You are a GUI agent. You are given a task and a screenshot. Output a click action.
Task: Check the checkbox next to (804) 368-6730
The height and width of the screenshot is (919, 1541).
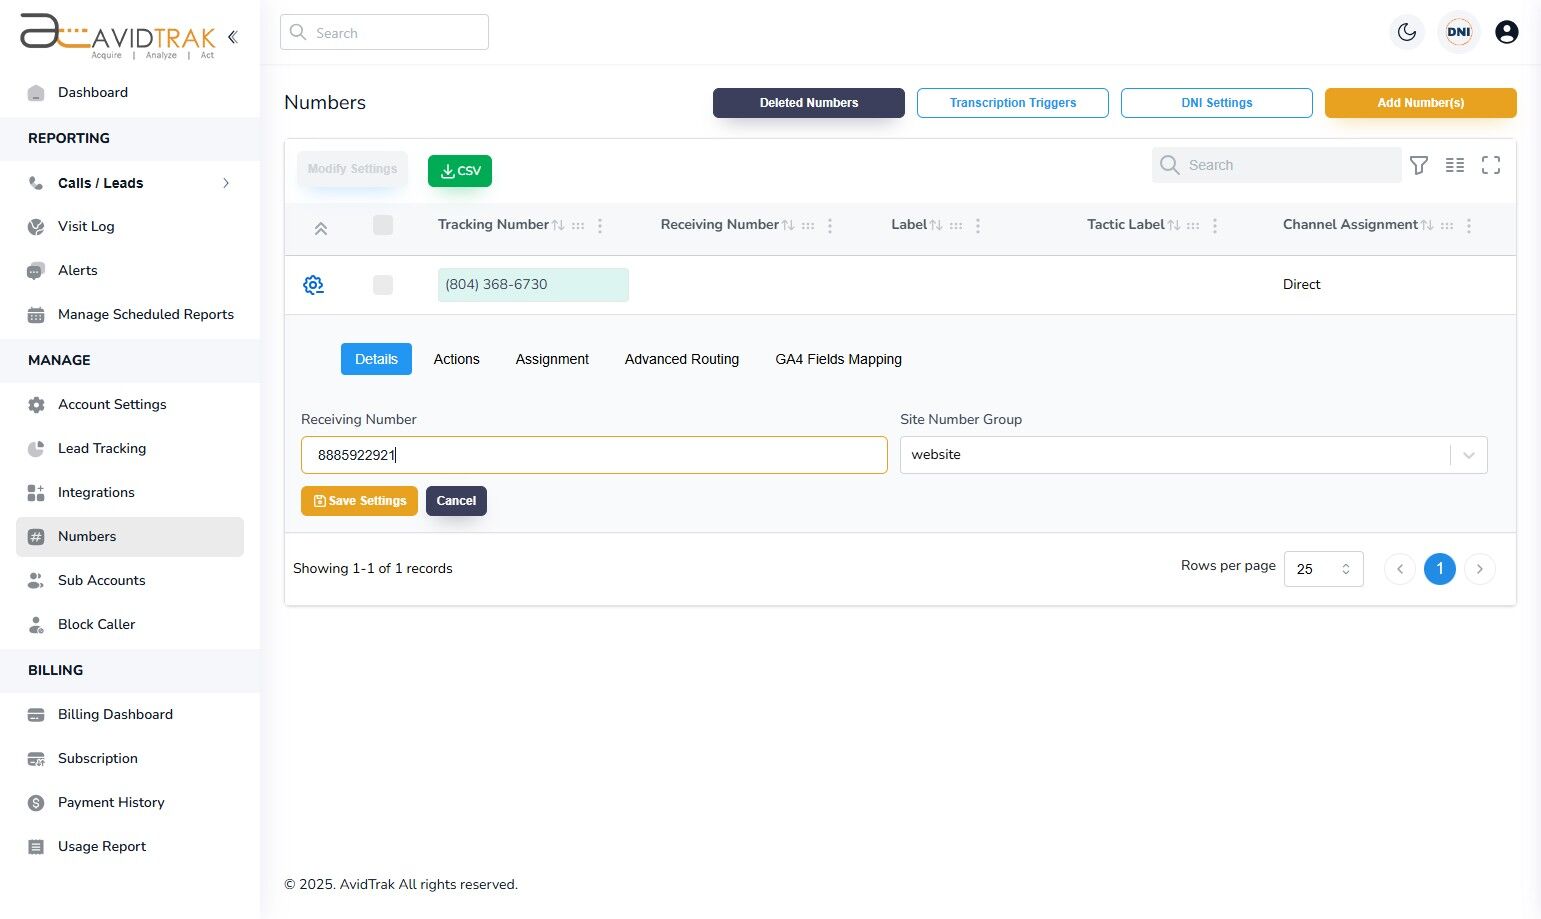click(383, 284)
